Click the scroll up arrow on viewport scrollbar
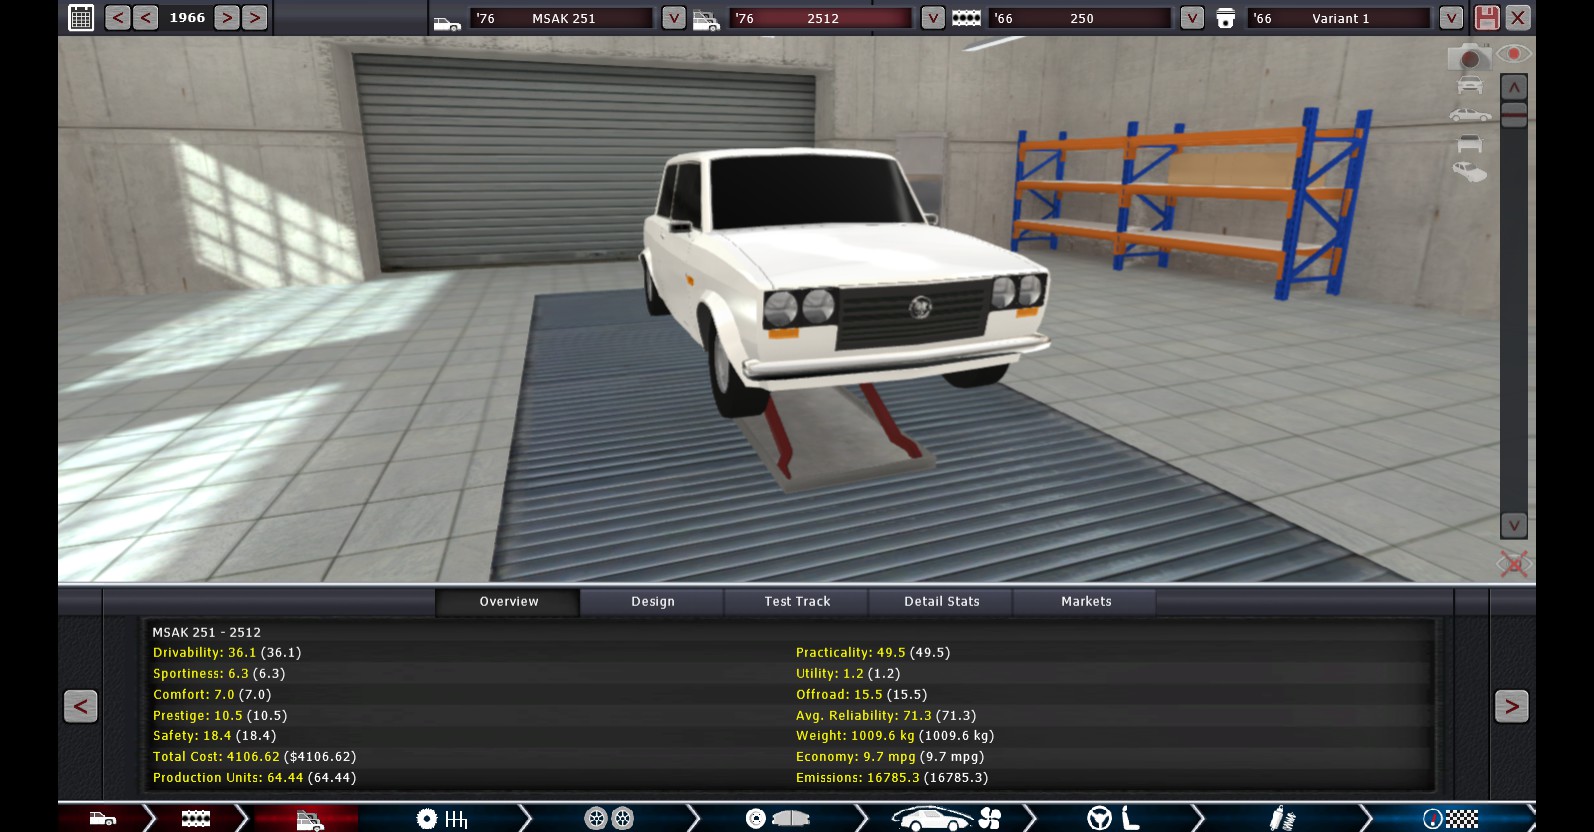The height and width of the screenshot is (832, 1594). click(x=1514, y=87)
